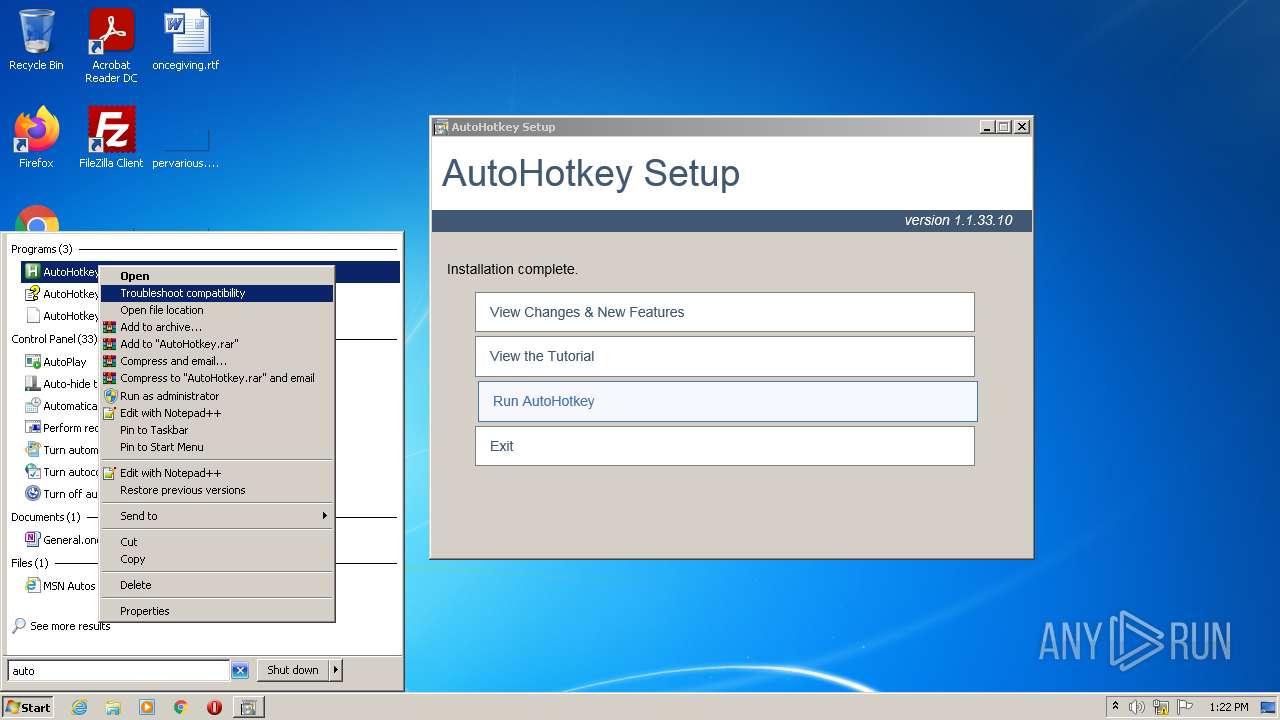Click in the 'auto' search field
The height and width of the screenshot is (720, 1280).
pos(118,671)
